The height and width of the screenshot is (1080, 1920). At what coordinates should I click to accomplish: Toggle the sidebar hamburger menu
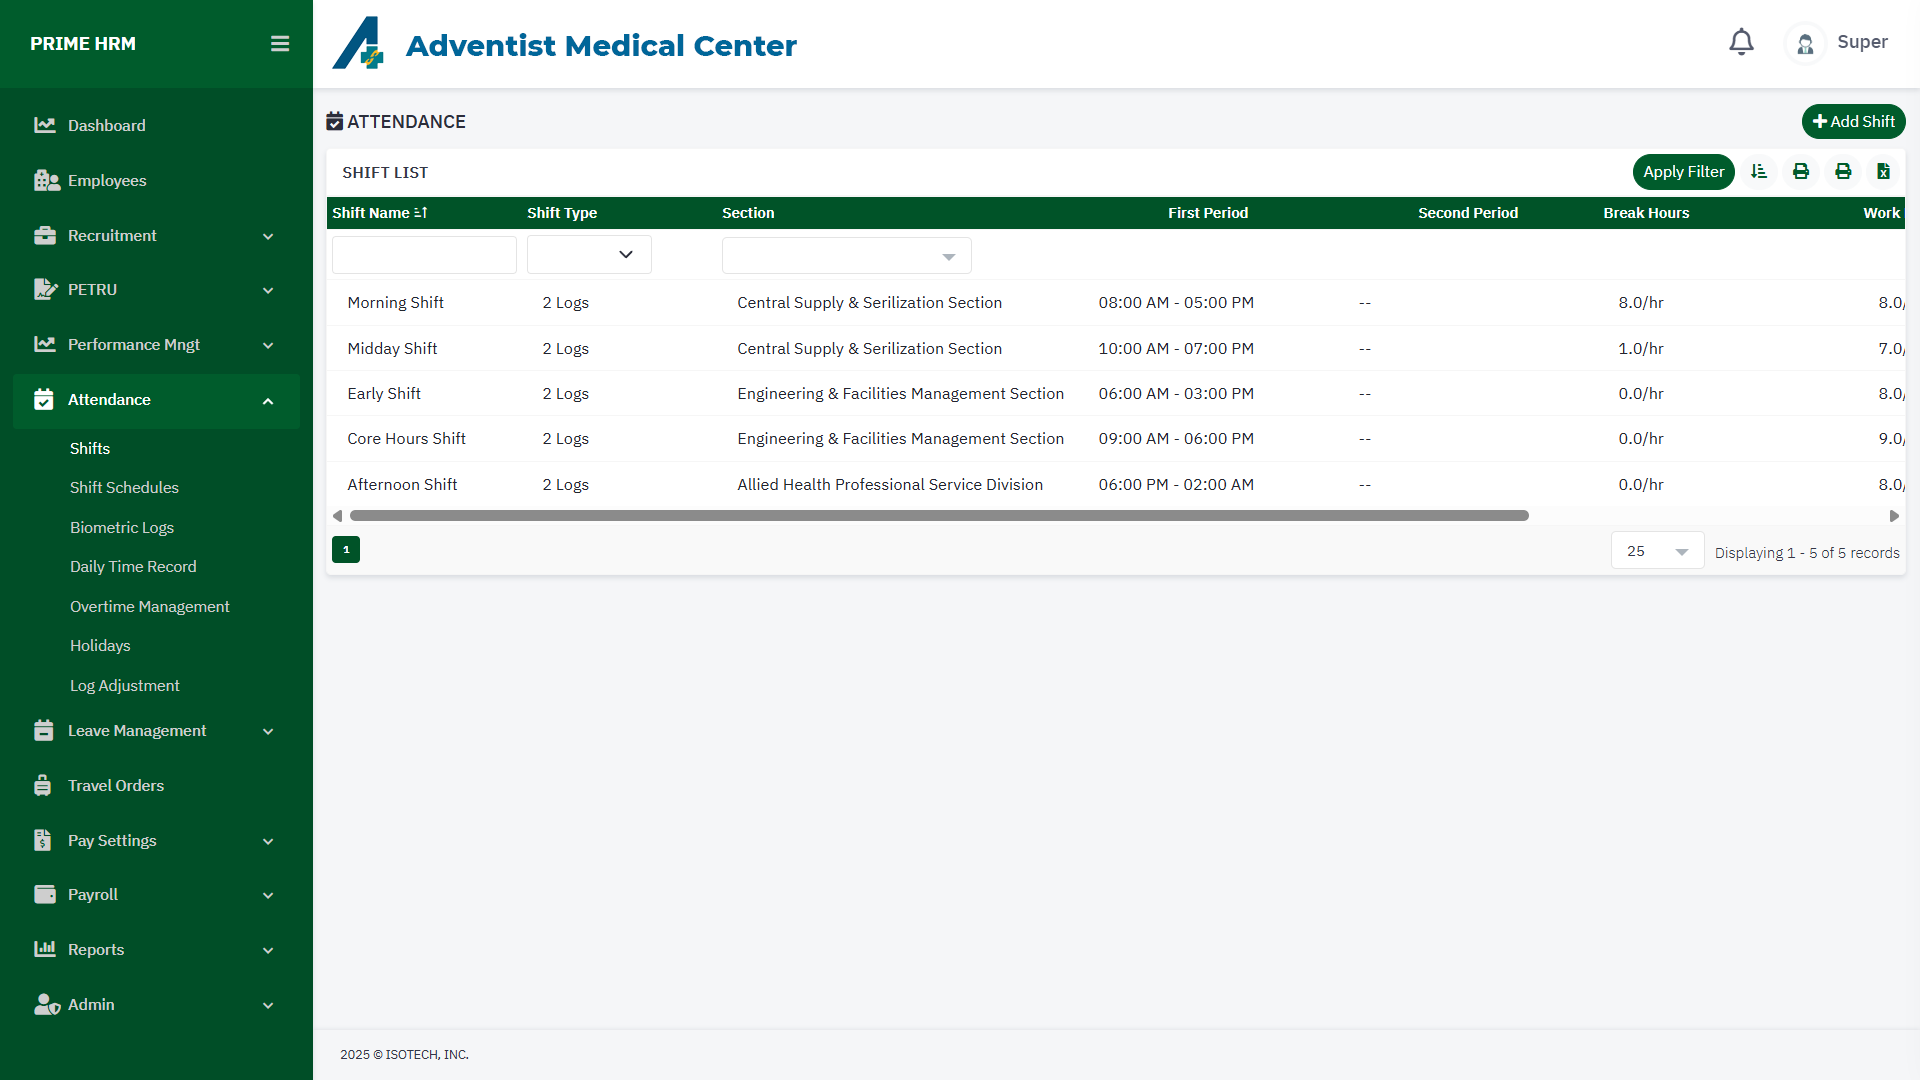coord(280,44)
